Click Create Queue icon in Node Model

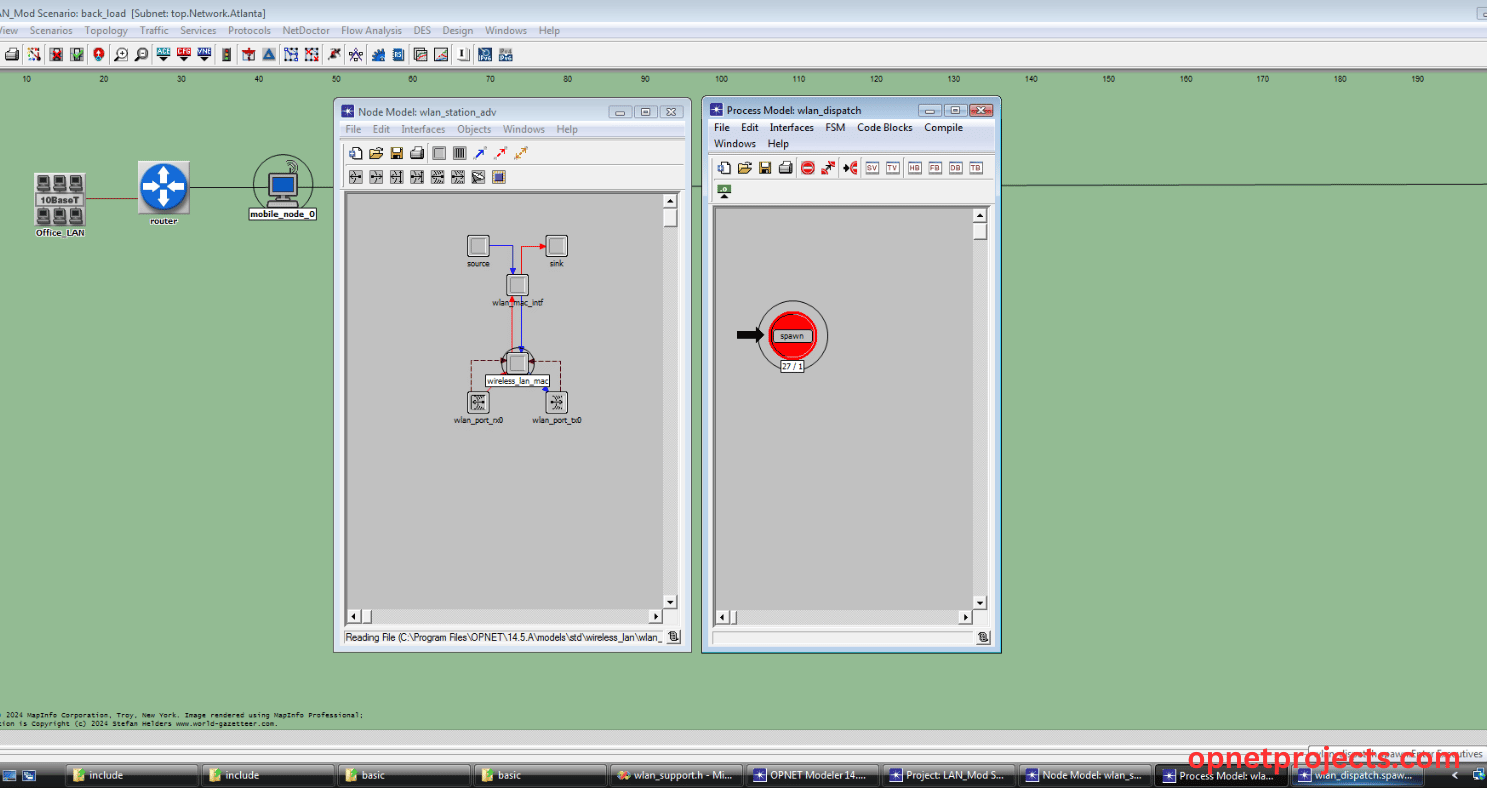[459, 153]
